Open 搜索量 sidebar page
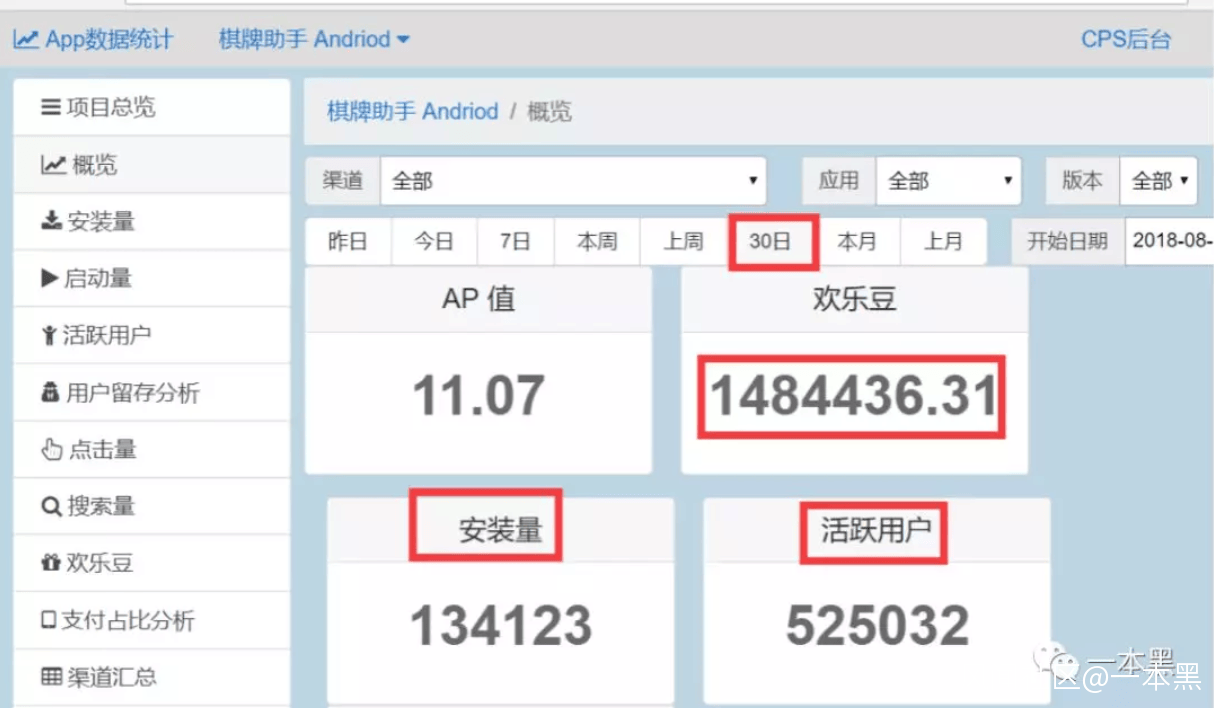The height and width of the screenshot is (708, 1214). coord(152,507)
